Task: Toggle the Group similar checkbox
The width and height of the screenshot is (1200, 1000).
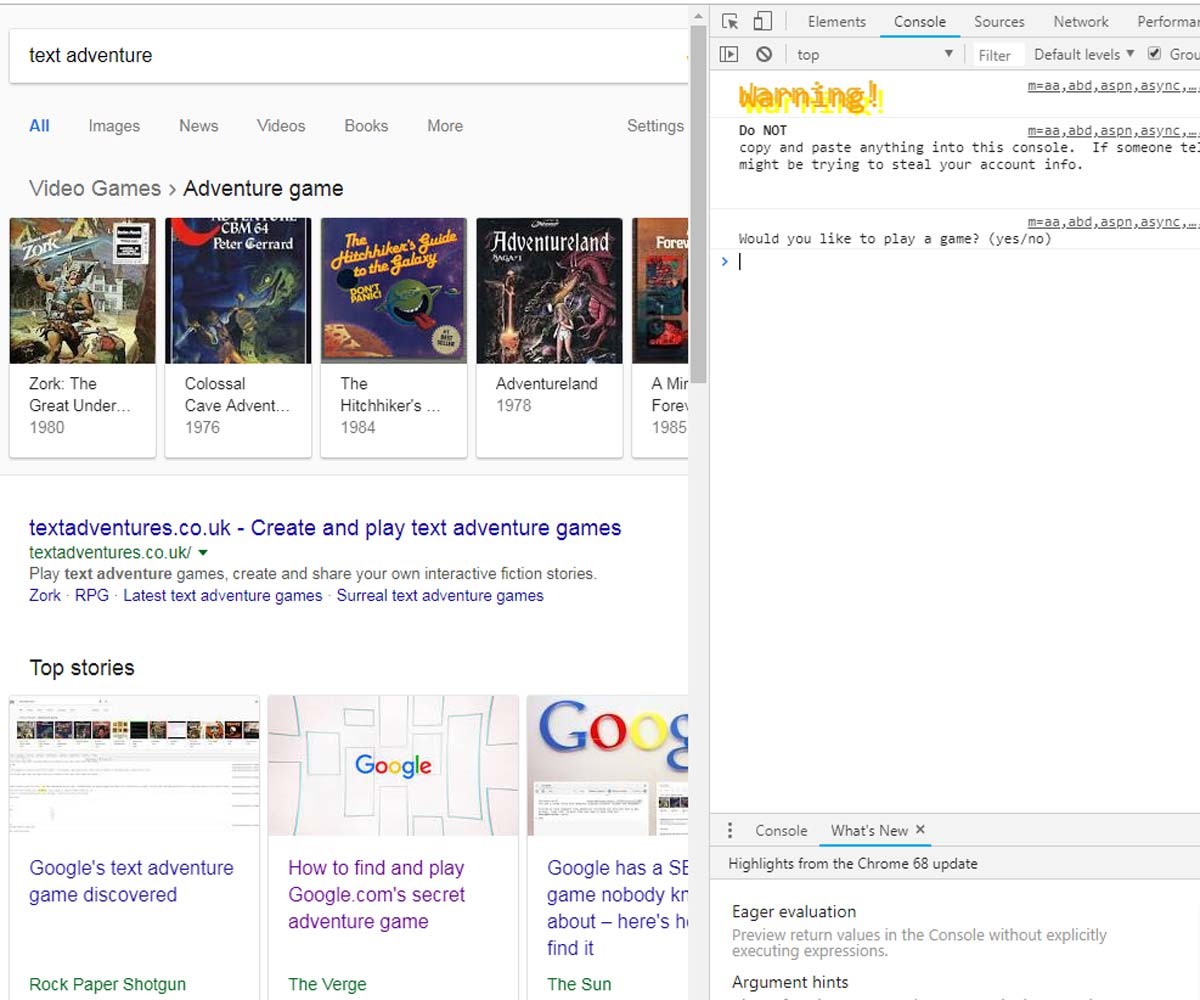Action: [x=1154, y=53]
